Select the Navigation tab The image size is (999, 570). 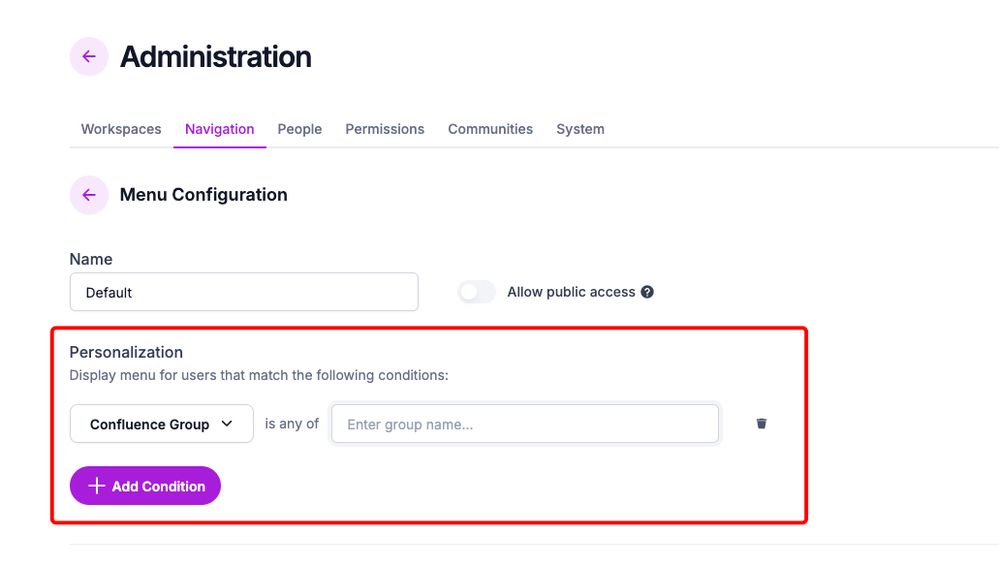point(220,129)
